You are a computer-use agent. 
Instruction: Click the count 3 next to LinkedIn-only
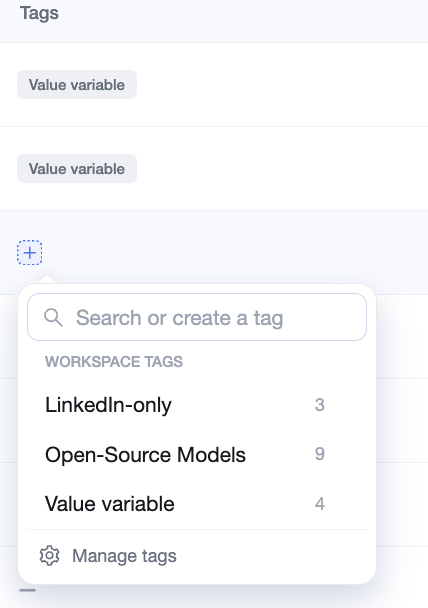319,405
